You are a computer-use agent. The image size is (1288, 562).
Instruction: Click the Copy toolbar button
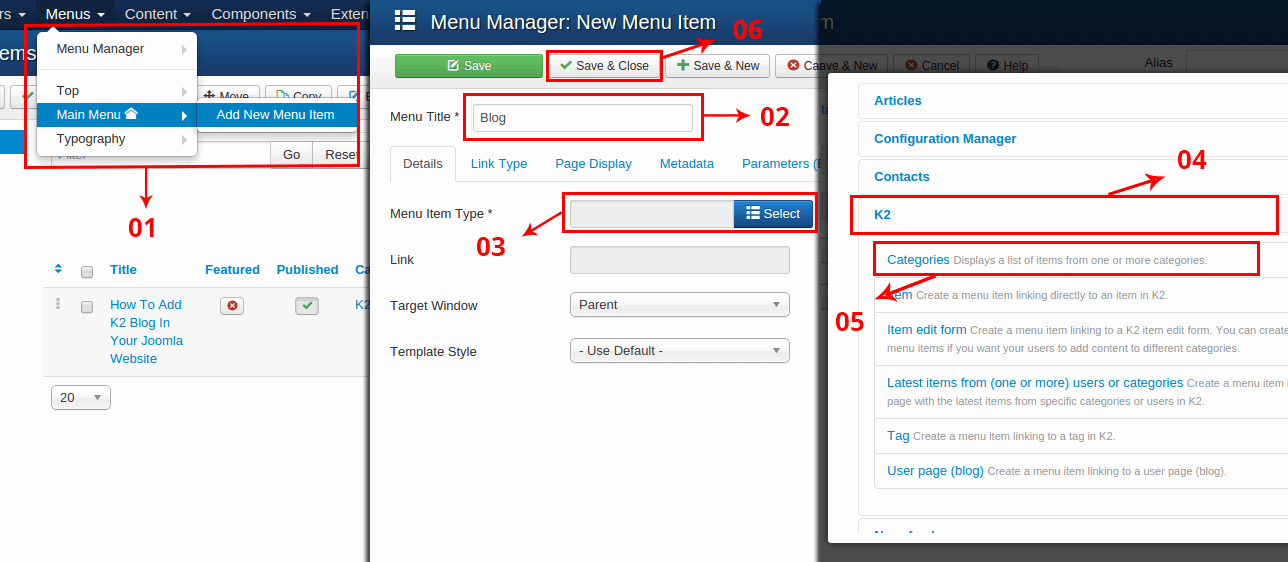click(x=299, y=97)
